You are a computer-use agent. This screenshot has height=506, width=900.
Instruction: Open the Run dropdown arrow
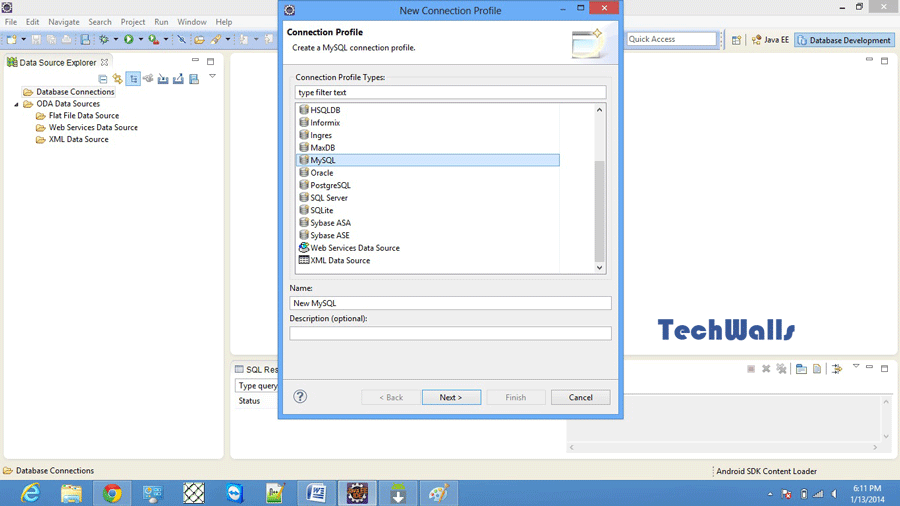[x=140, y=40]
